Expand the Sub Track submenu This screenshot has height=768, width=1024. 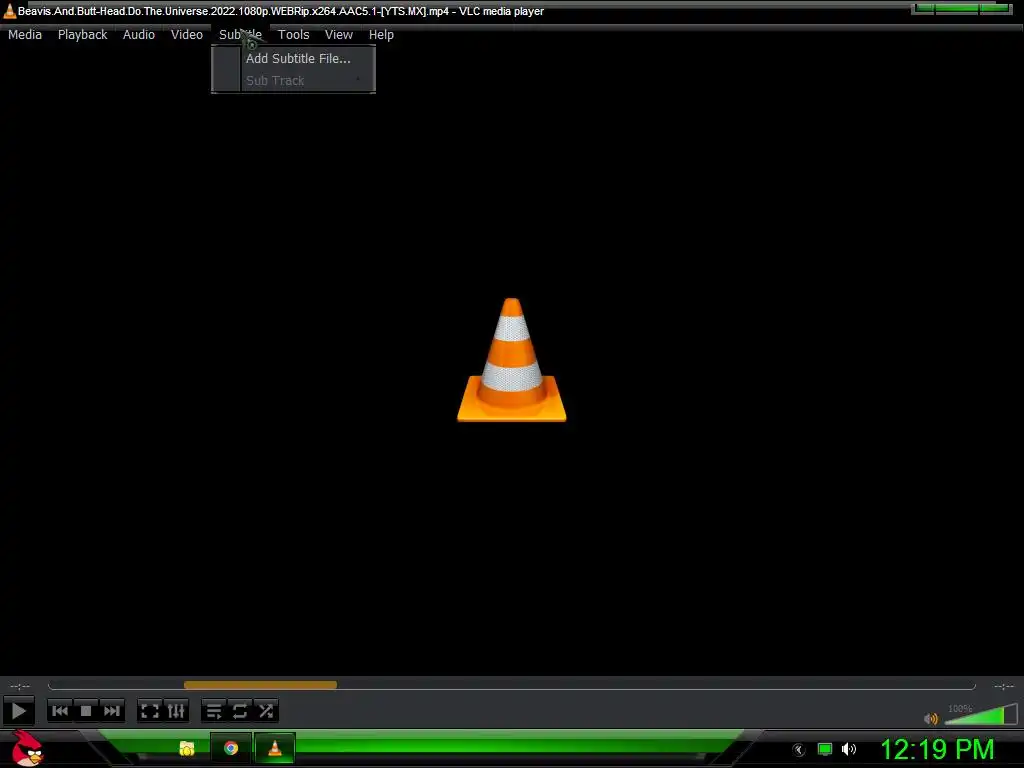click(x=293, y=80)
